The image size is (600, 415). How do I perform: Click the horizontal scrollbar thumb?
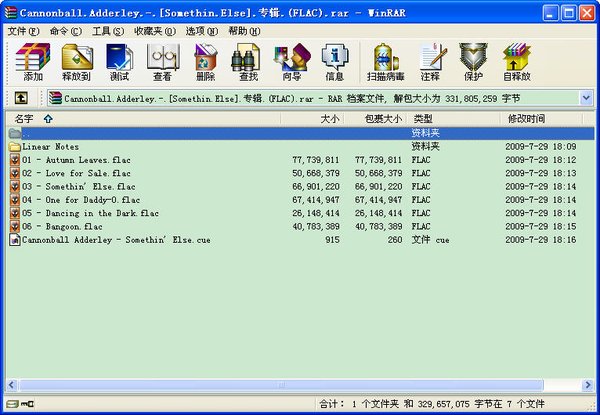point(281,385)
